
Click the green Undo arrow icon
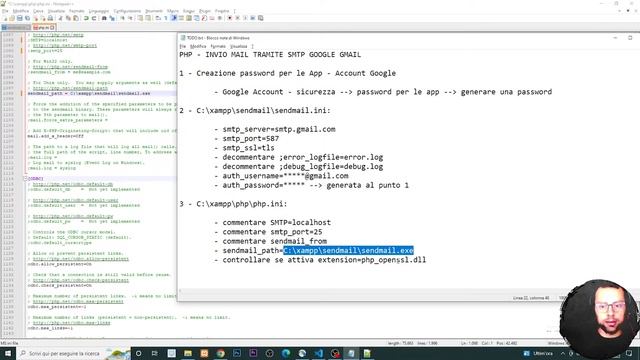(86, 18)
